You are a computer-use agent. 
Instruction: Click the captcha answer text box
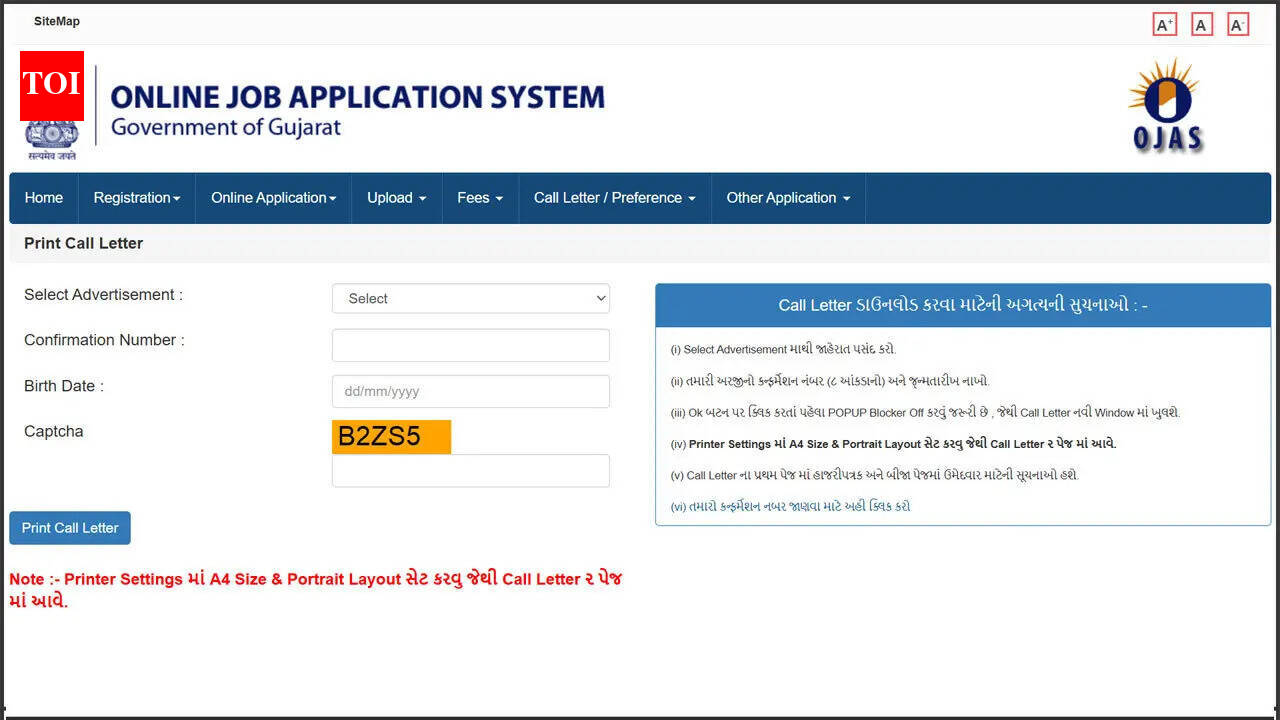[470, 470]
